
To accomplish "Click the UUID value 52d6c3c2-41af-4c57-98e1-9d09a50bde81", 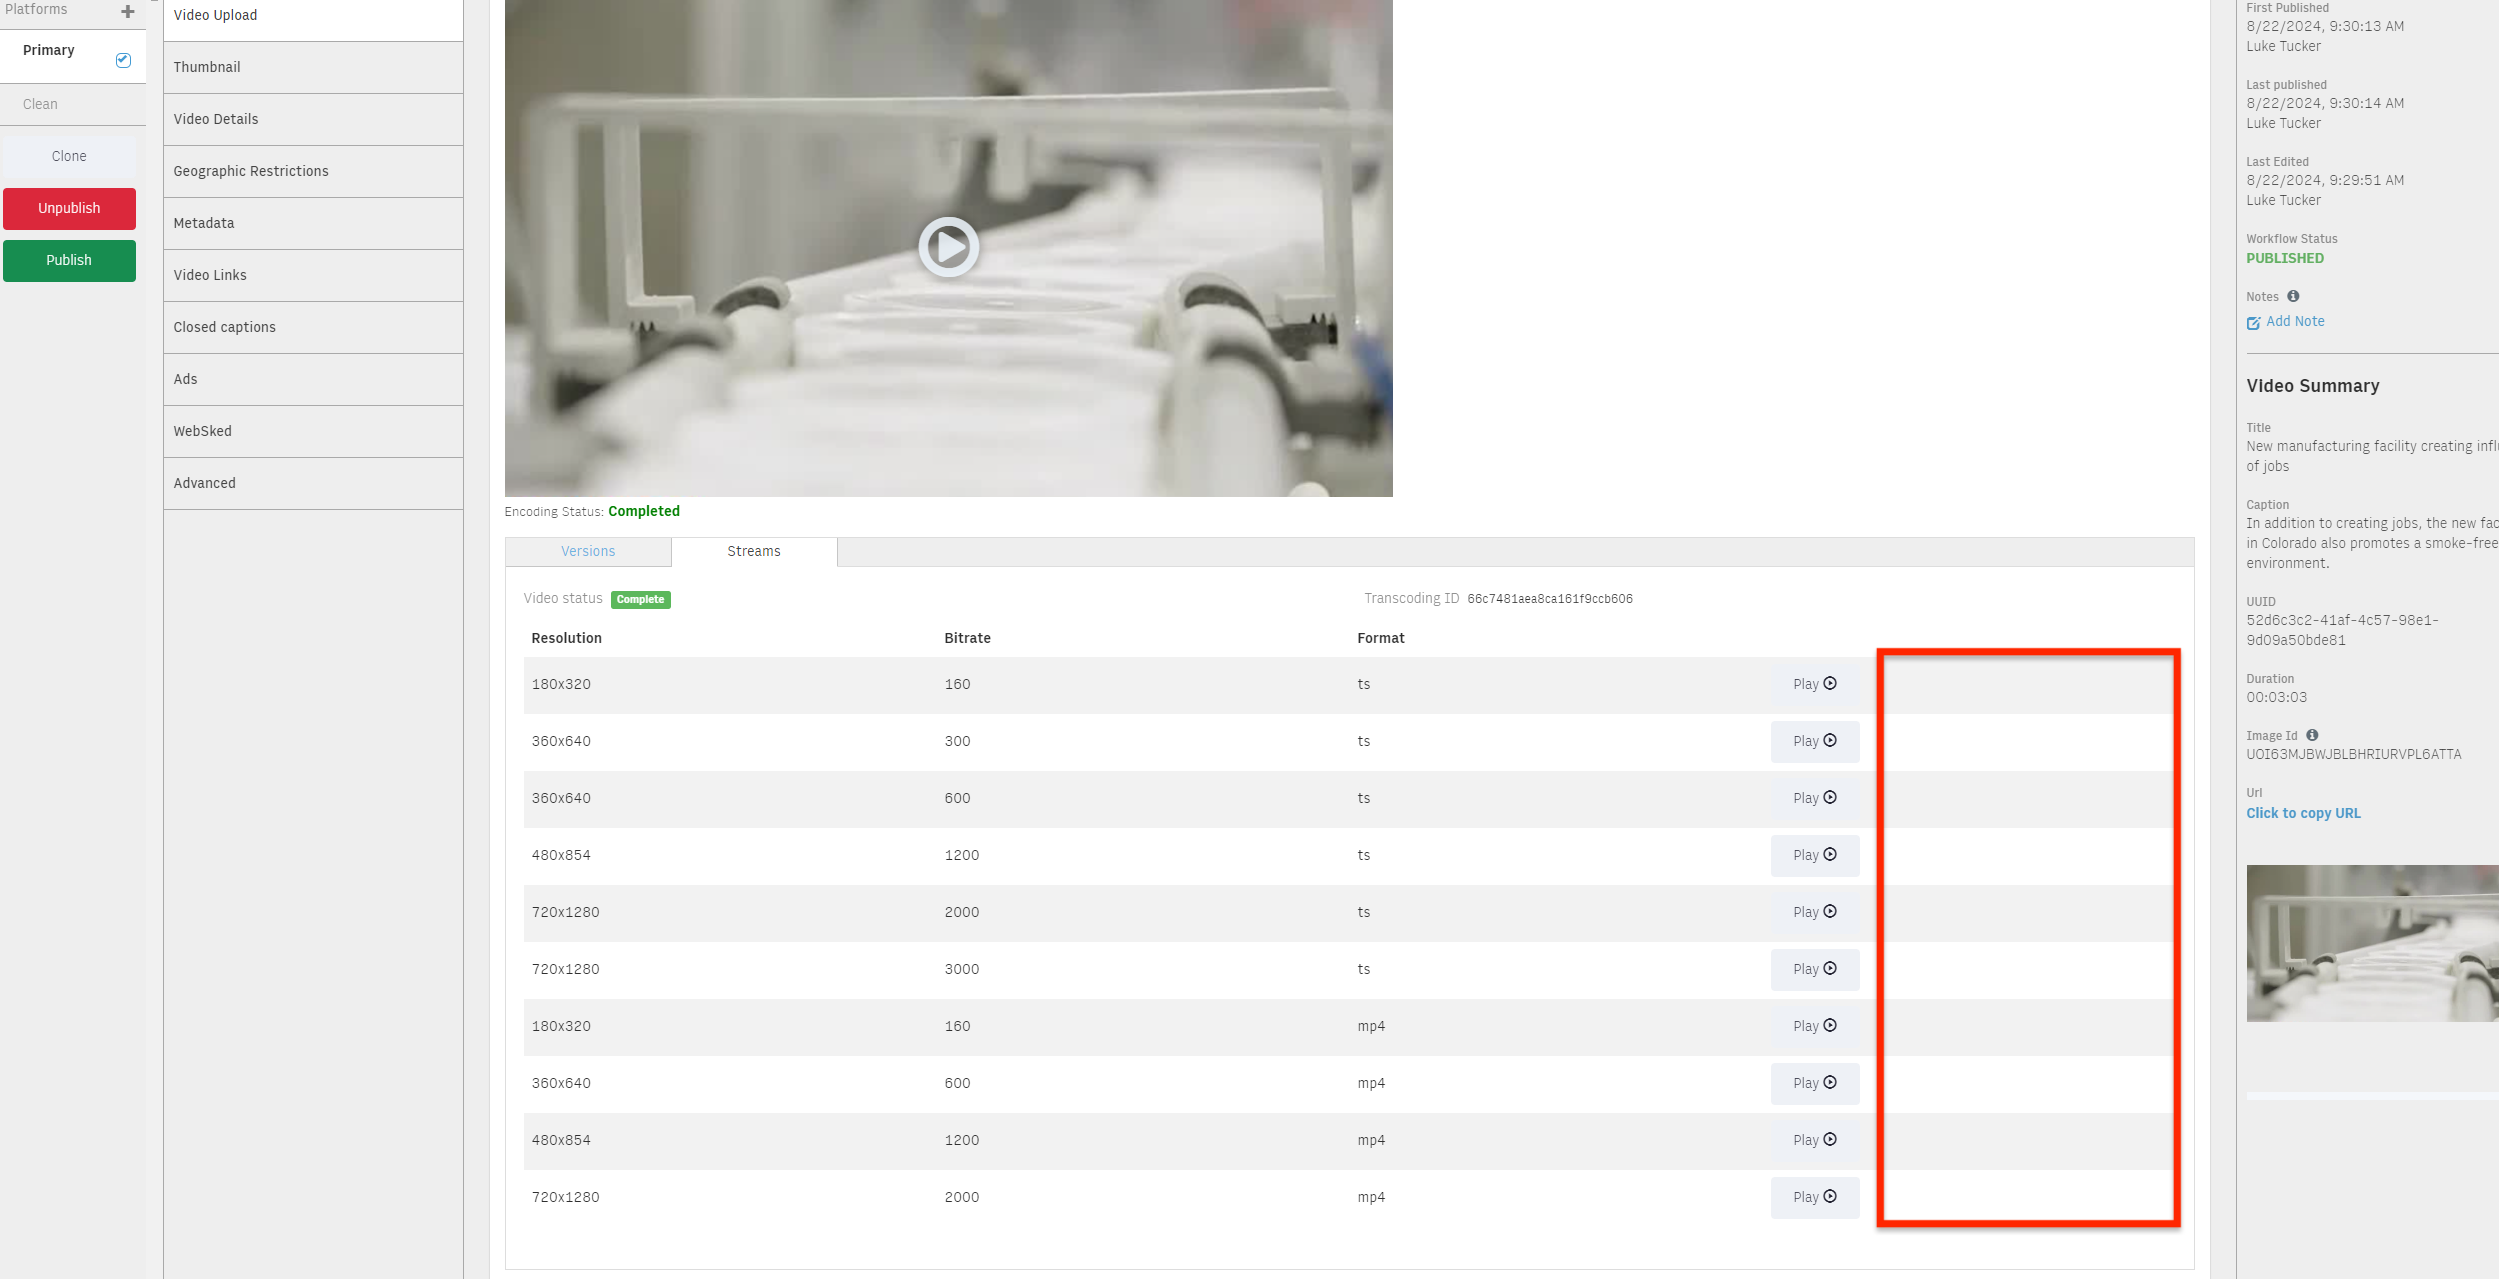I will 2342,630.
